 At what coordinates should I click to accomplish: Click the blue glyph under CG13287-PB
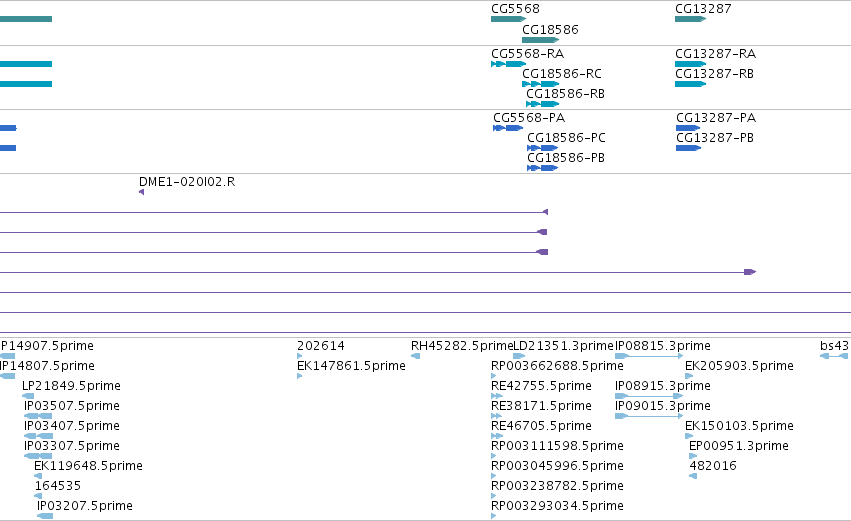(688, 148)
